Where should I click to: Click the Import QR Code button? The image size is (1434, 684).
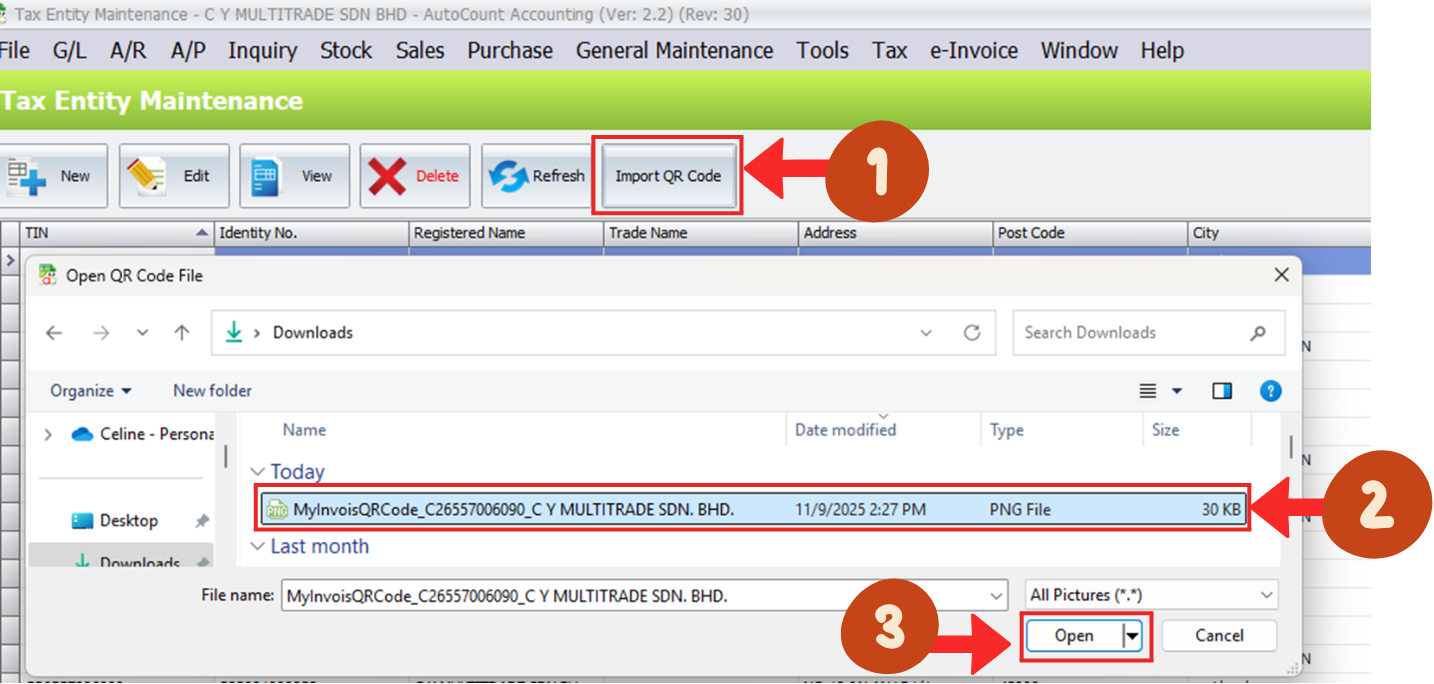pos(668,176)
